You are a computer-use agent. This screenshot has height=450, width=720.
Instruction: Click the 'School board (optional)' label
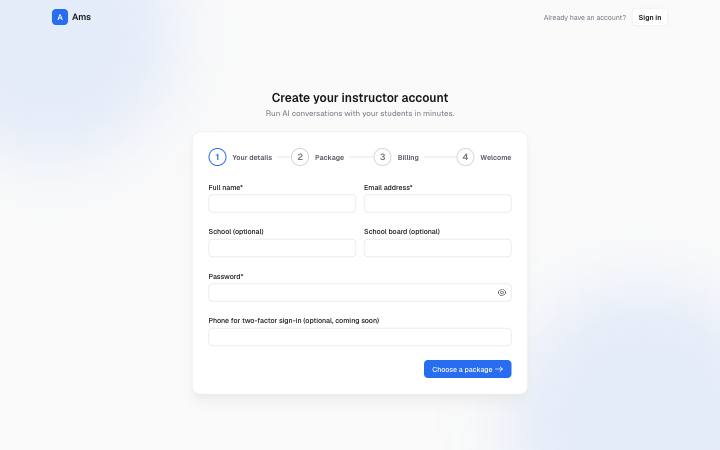point(402,231)
